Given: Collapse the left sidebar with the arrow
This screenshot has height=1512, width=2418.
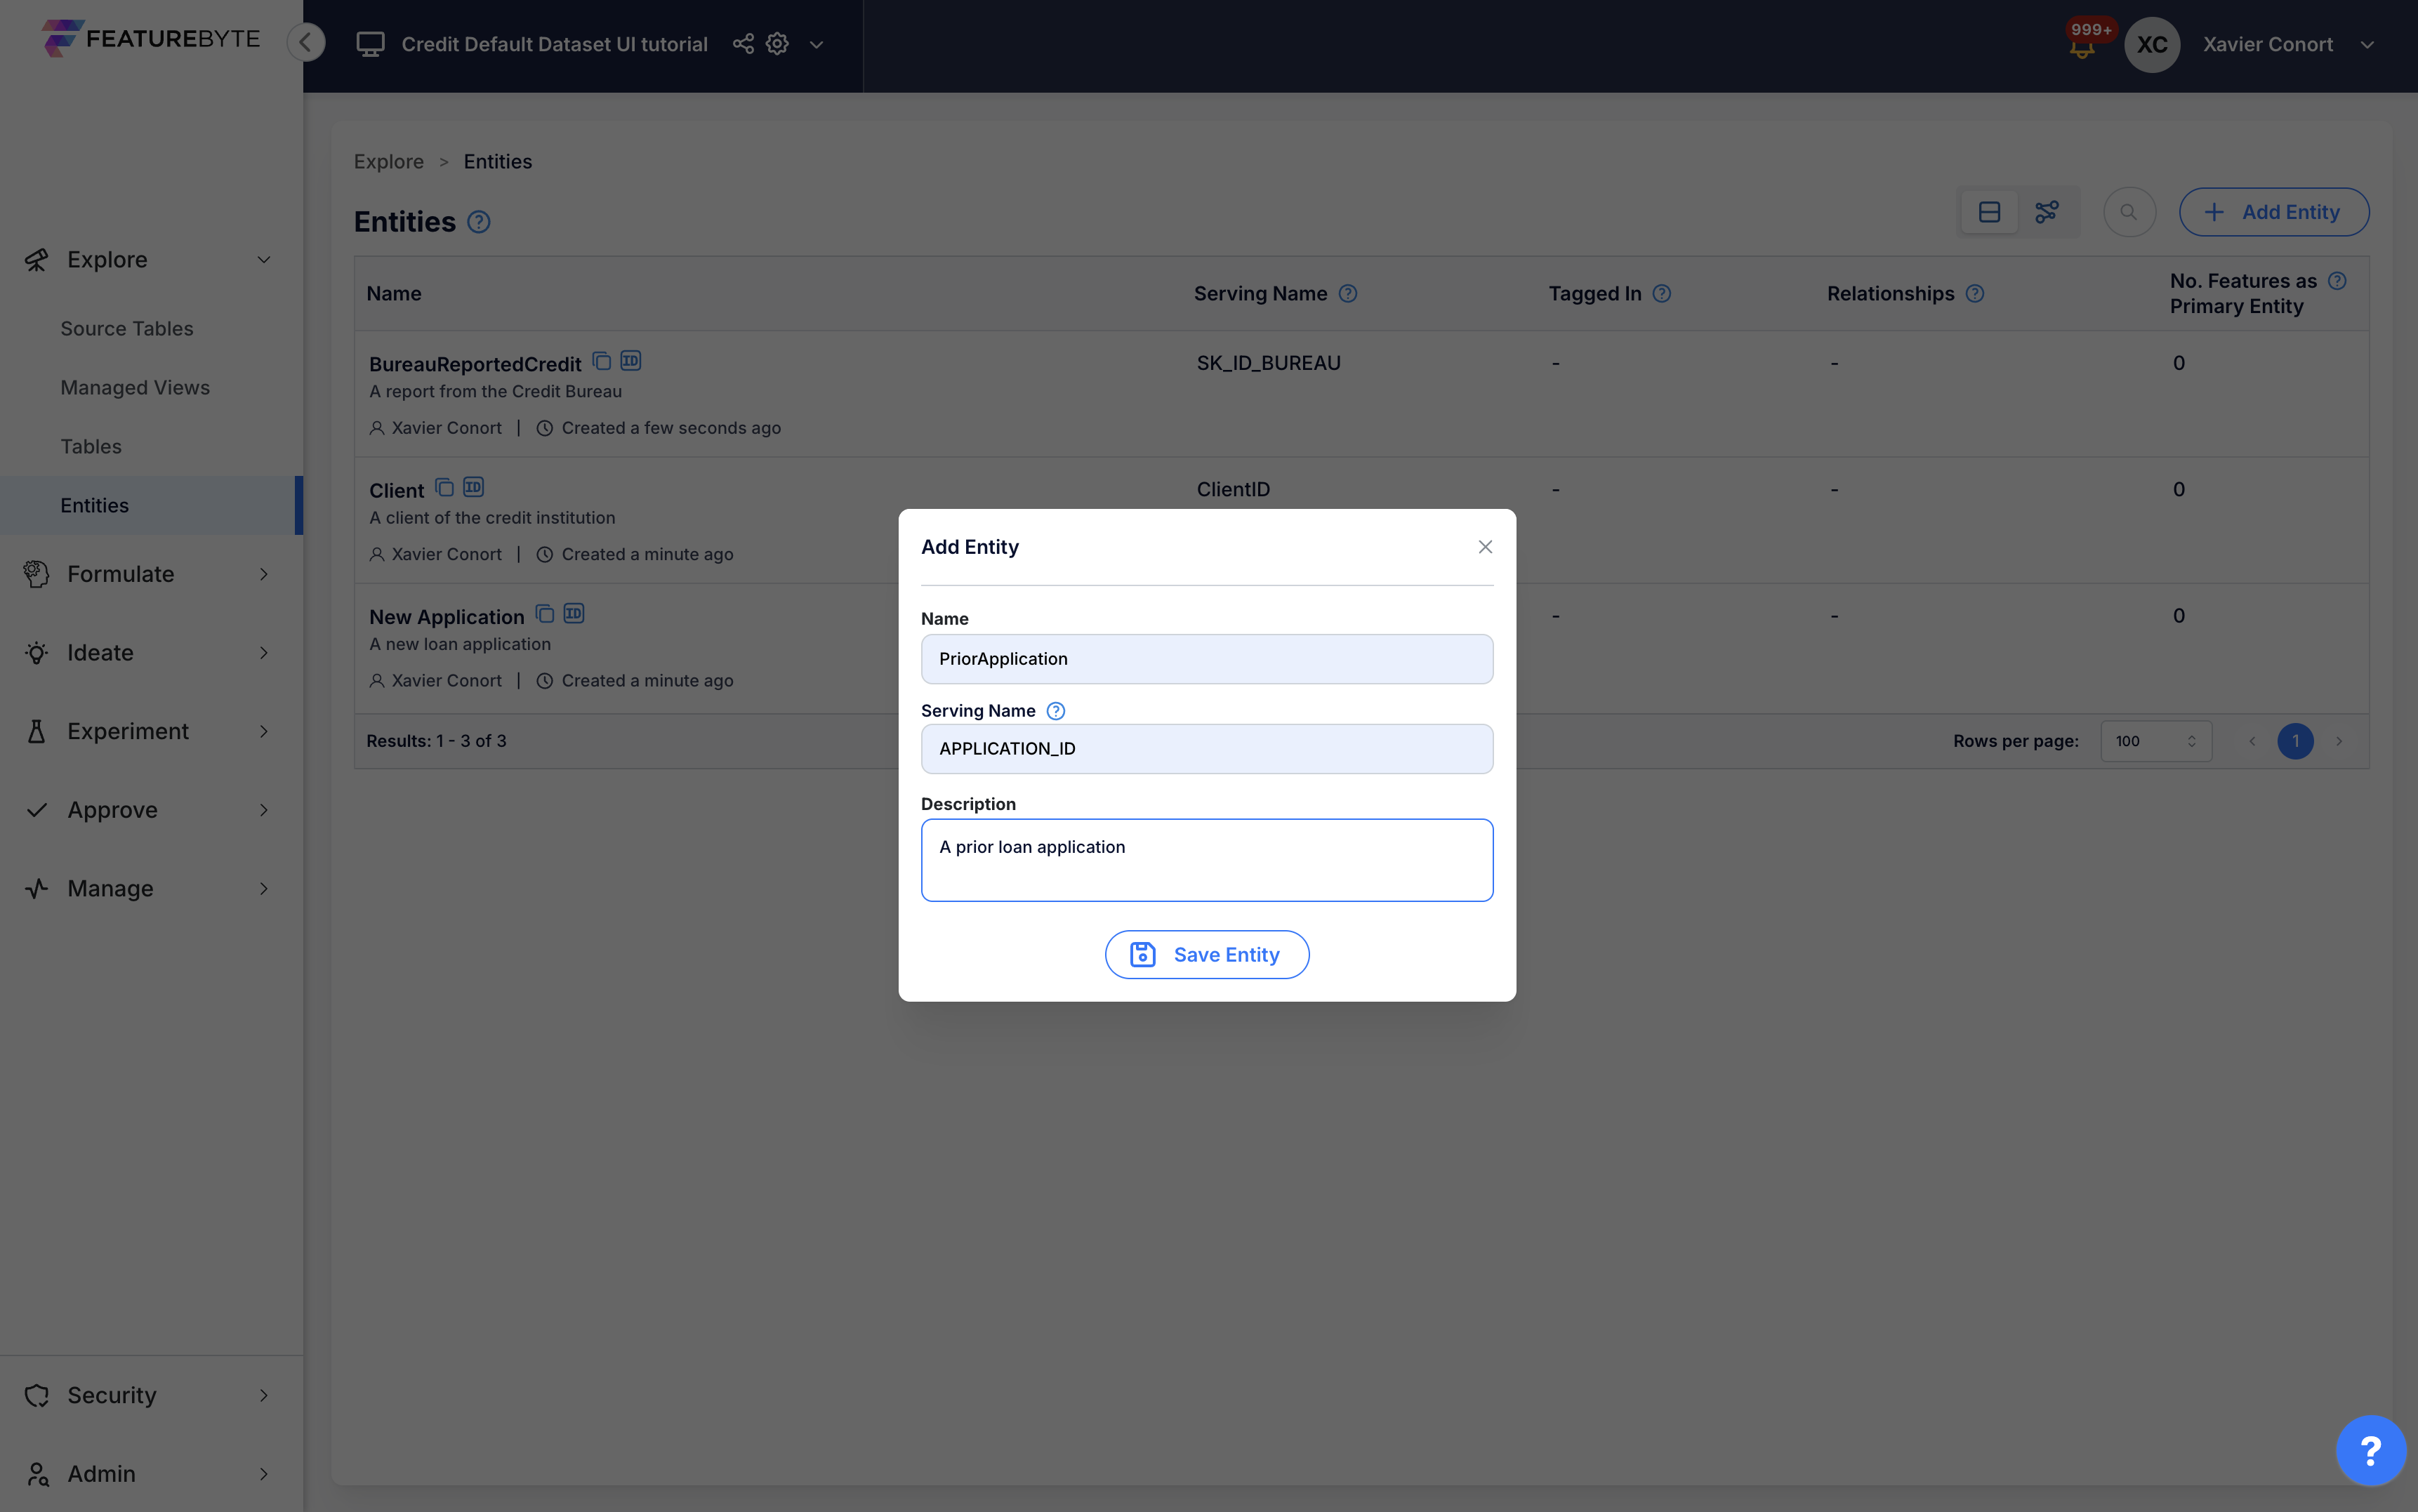Looking at the screenshot, I should [306, 42].
